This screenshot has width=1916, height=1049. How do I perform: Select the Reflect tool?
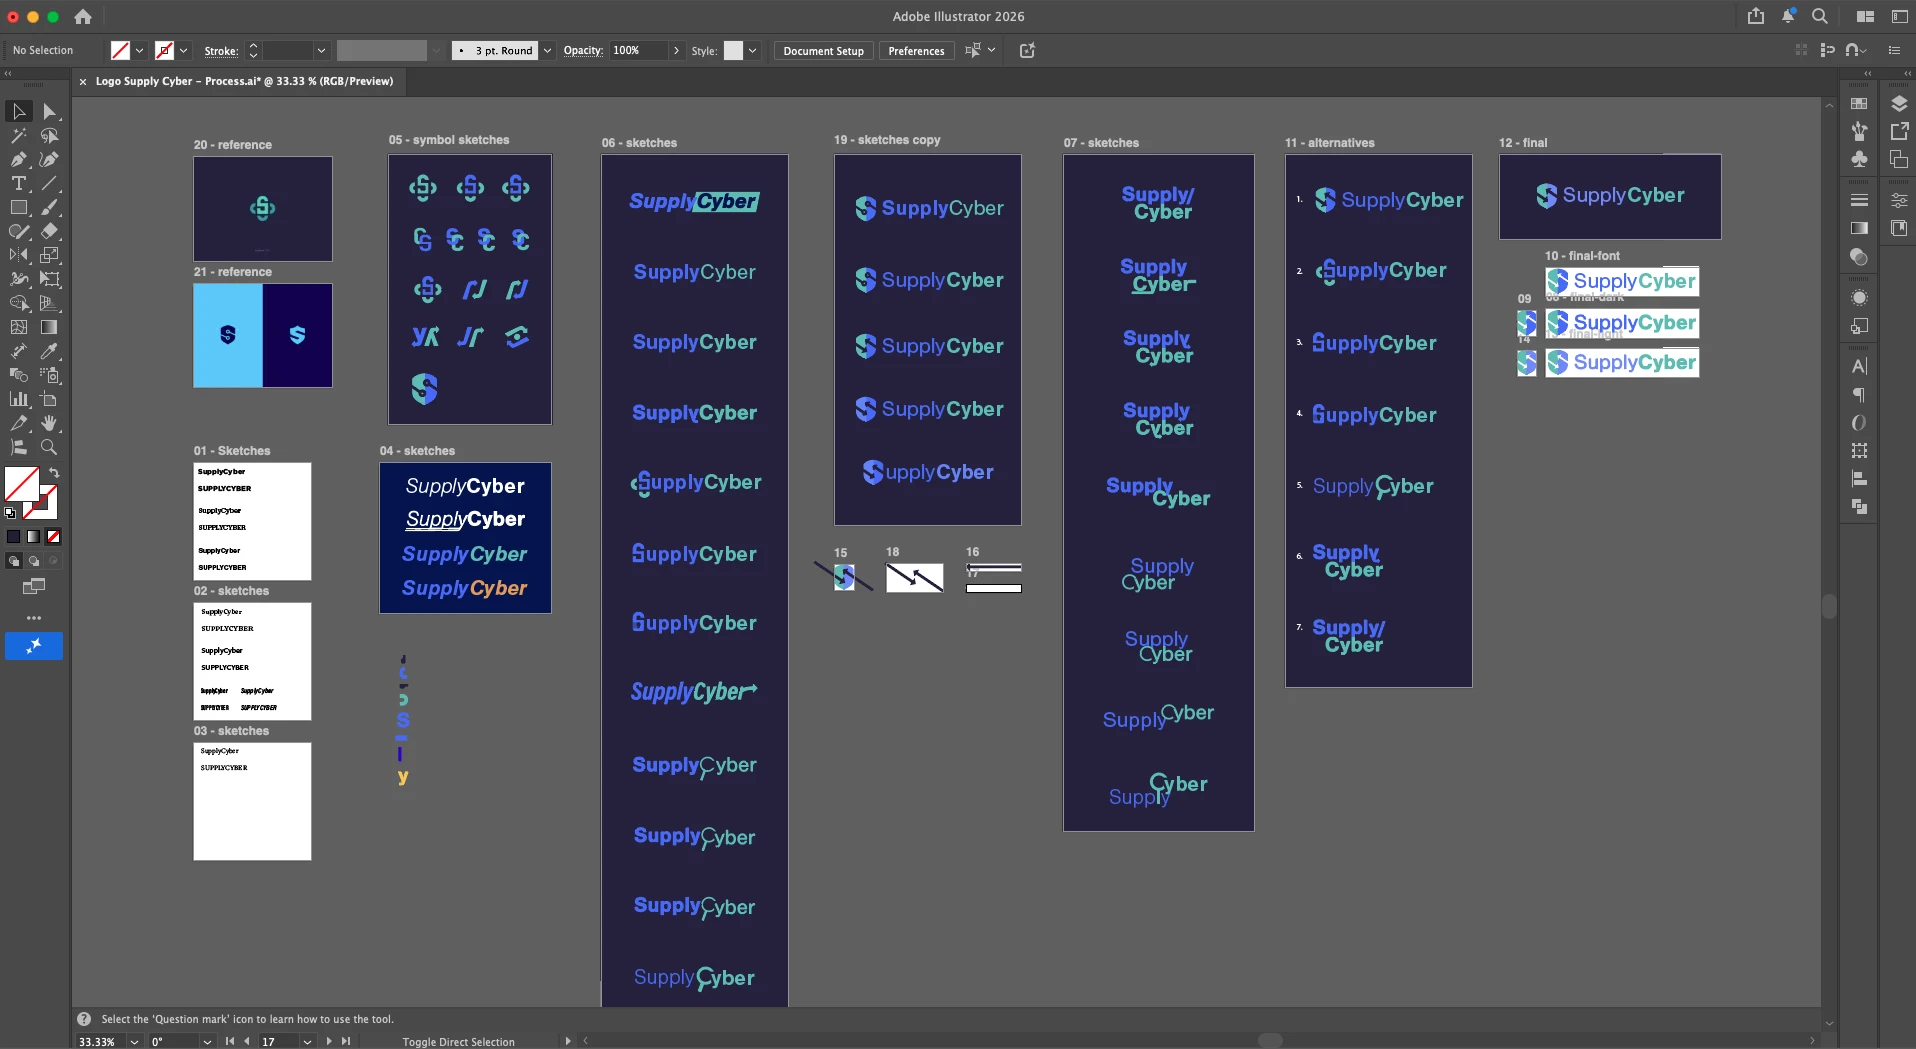pos(18,255)
